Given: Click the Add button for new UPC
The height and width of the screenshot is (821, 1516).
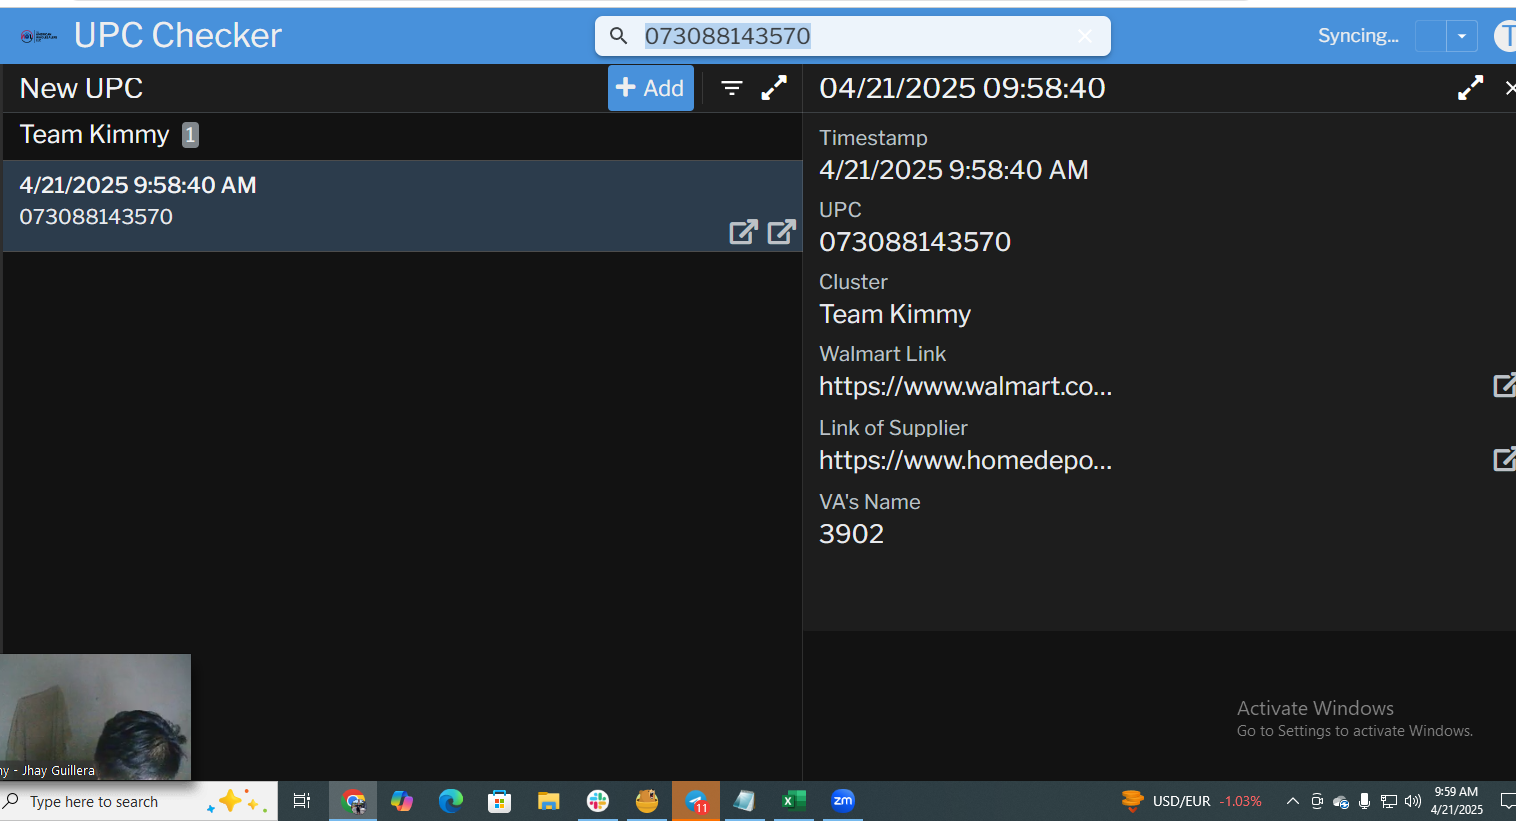Looking at the screenshot, I should 650,88.
